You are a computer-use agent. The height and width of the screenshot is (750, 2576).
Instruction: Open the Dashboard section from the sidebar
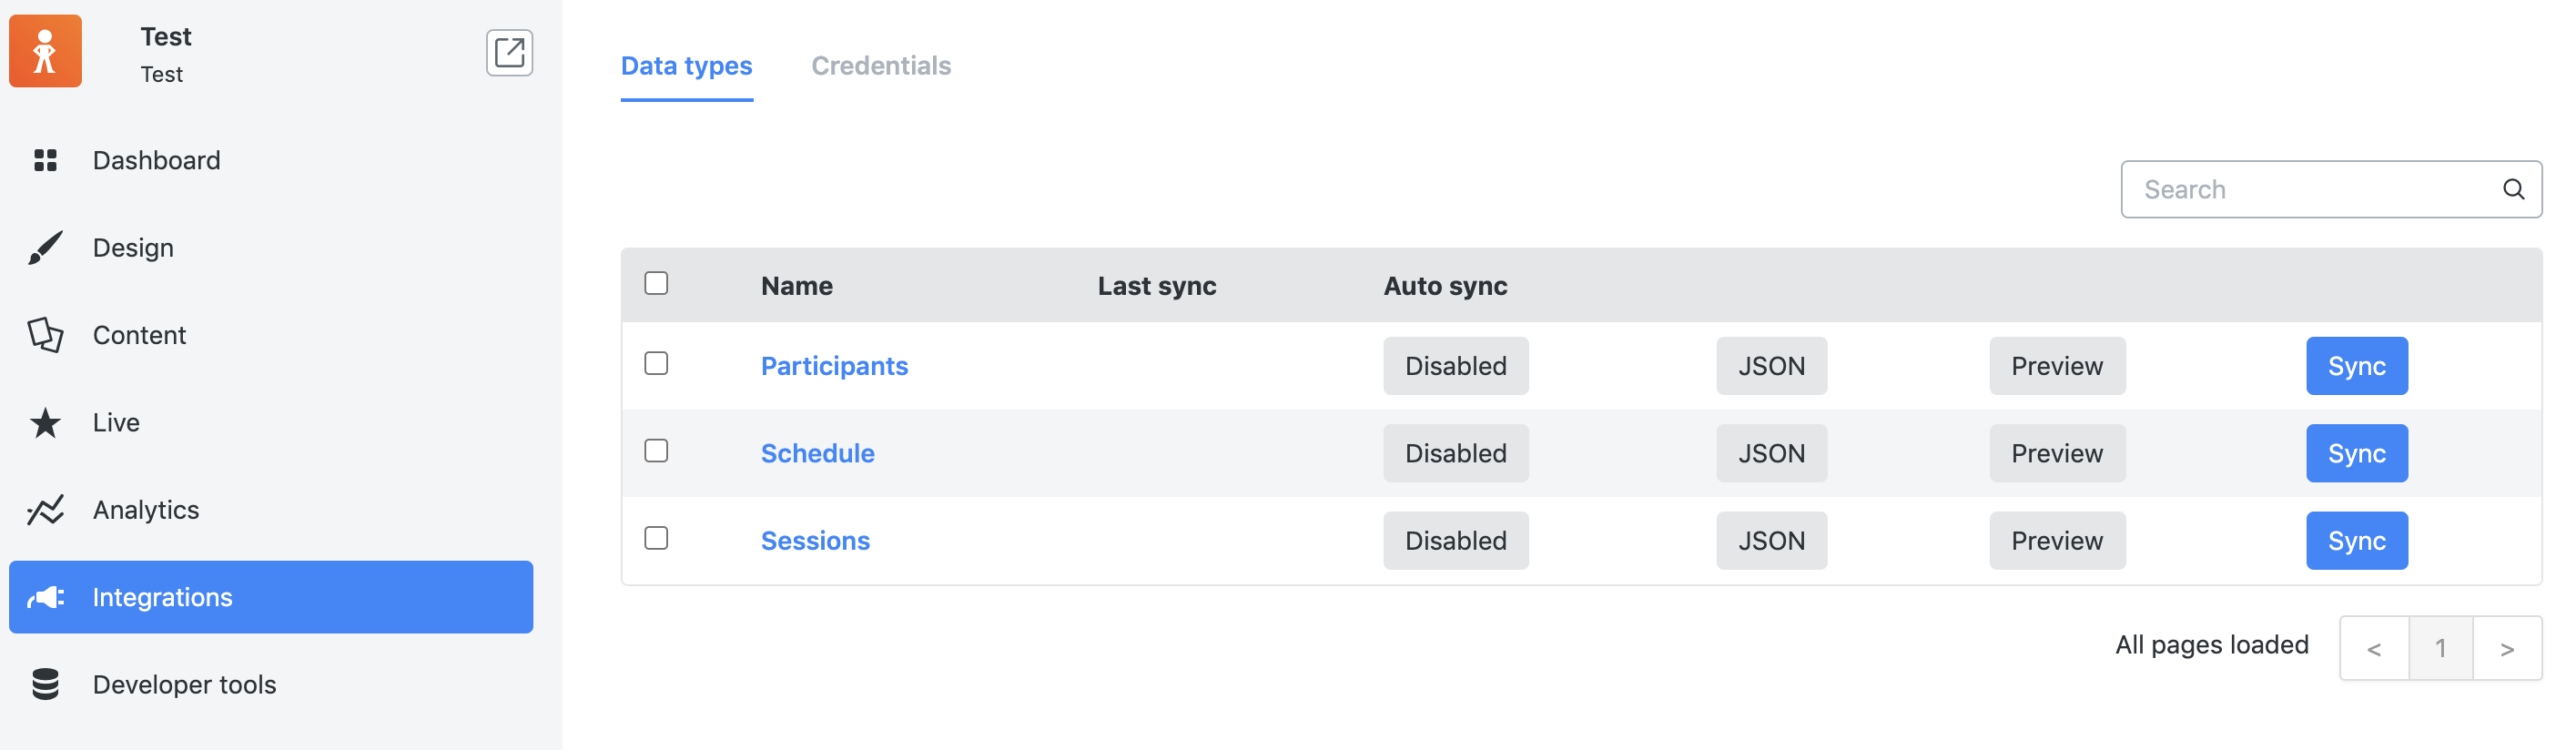(x=45, y=160)
